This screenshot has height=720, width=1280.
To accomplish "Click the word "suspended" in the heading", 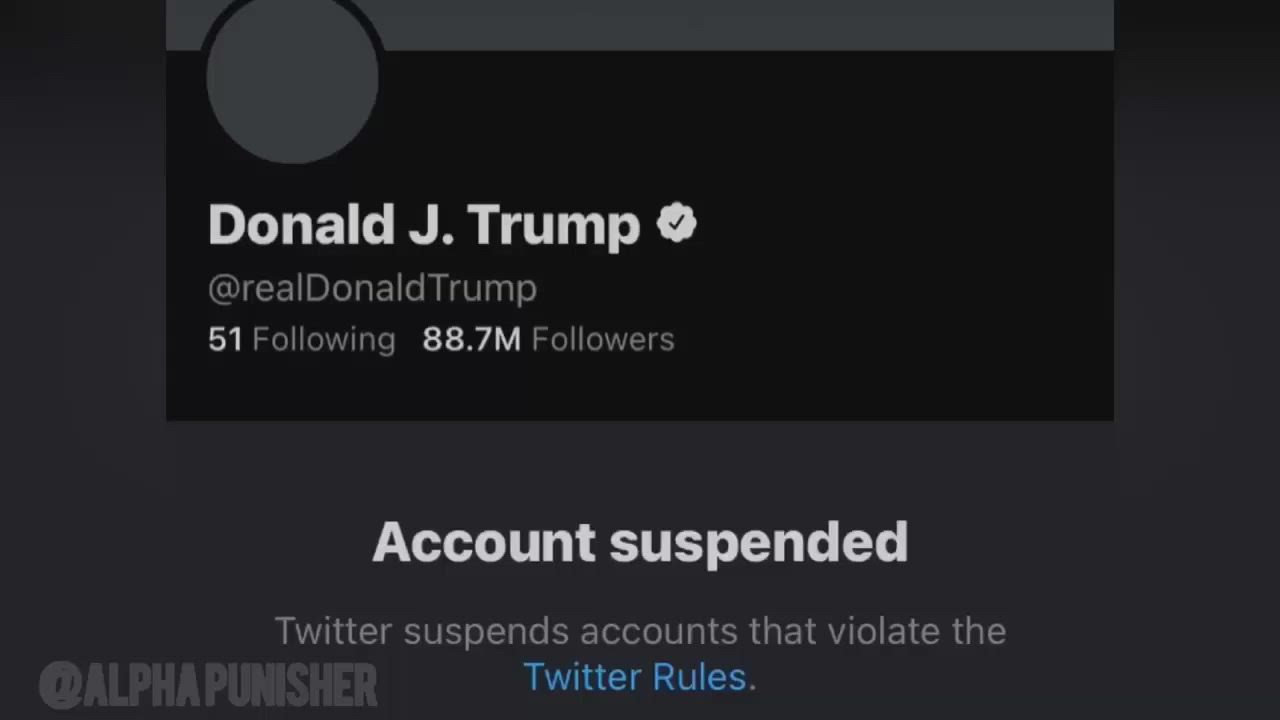I will [758, 545].
